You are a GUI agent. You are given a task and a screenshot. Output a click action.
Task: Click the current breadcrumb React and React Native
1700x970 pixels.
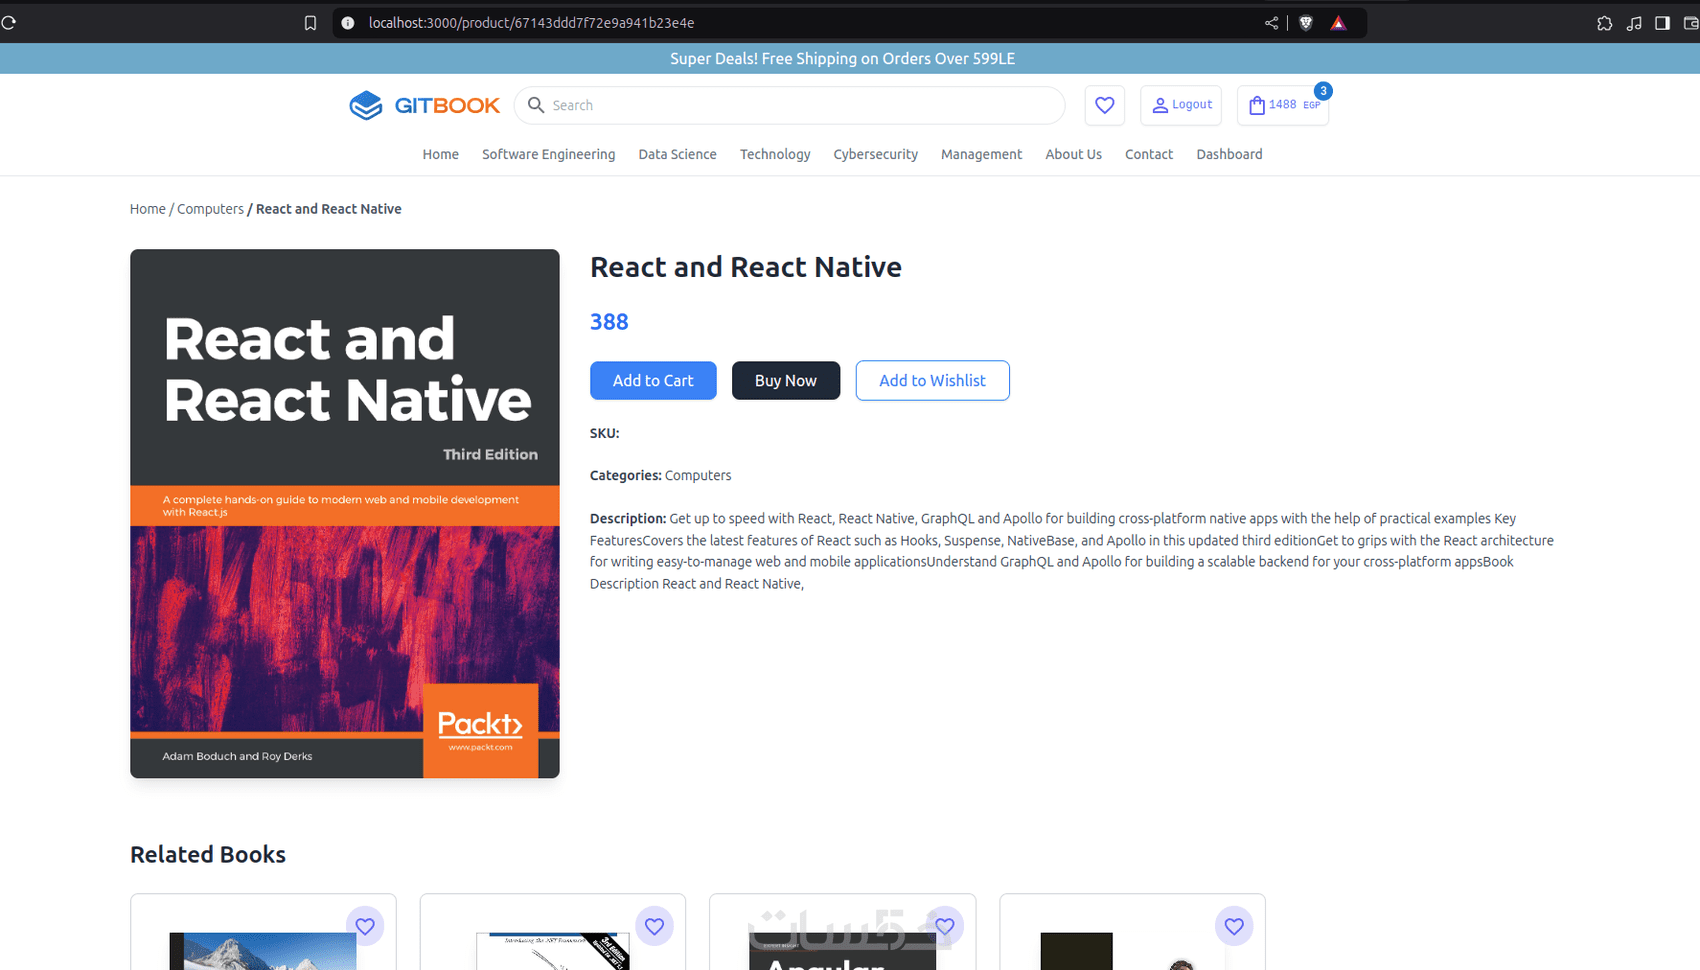(329, 209)
